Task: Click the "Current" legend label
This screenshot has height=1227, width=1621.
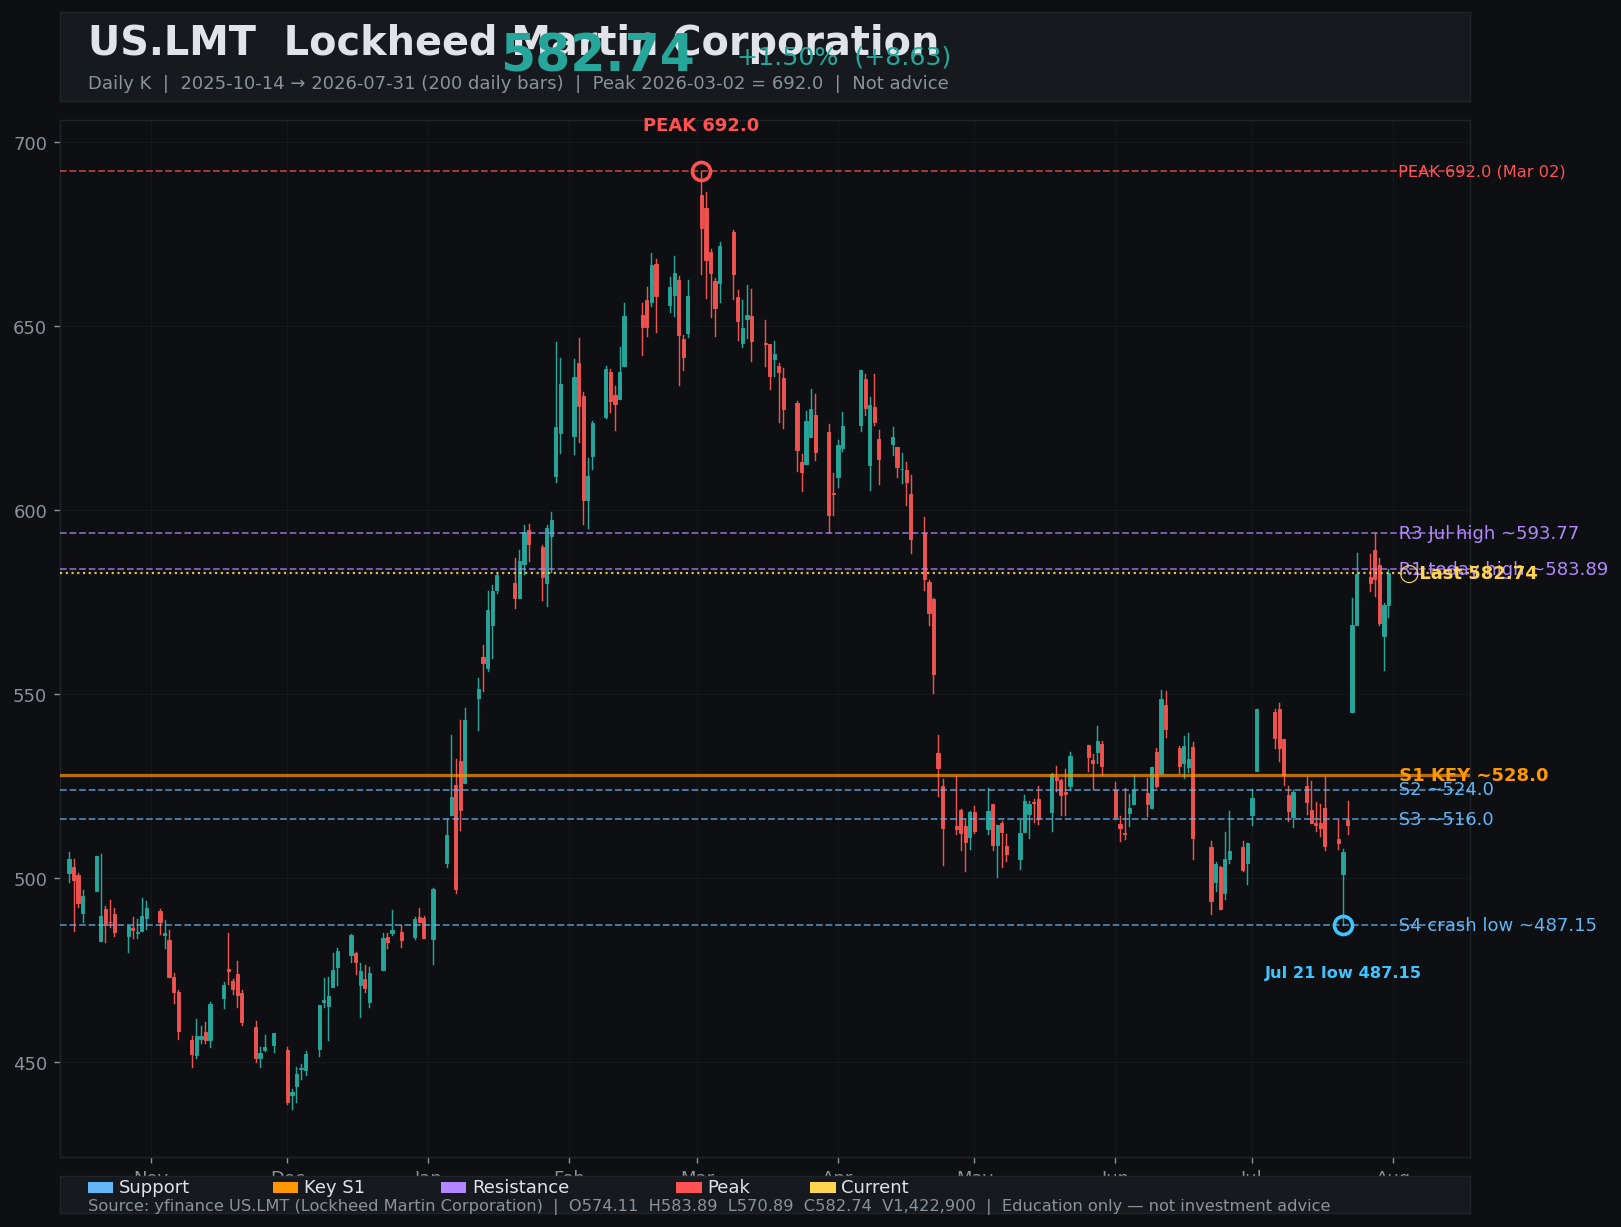Action: 875,1188
